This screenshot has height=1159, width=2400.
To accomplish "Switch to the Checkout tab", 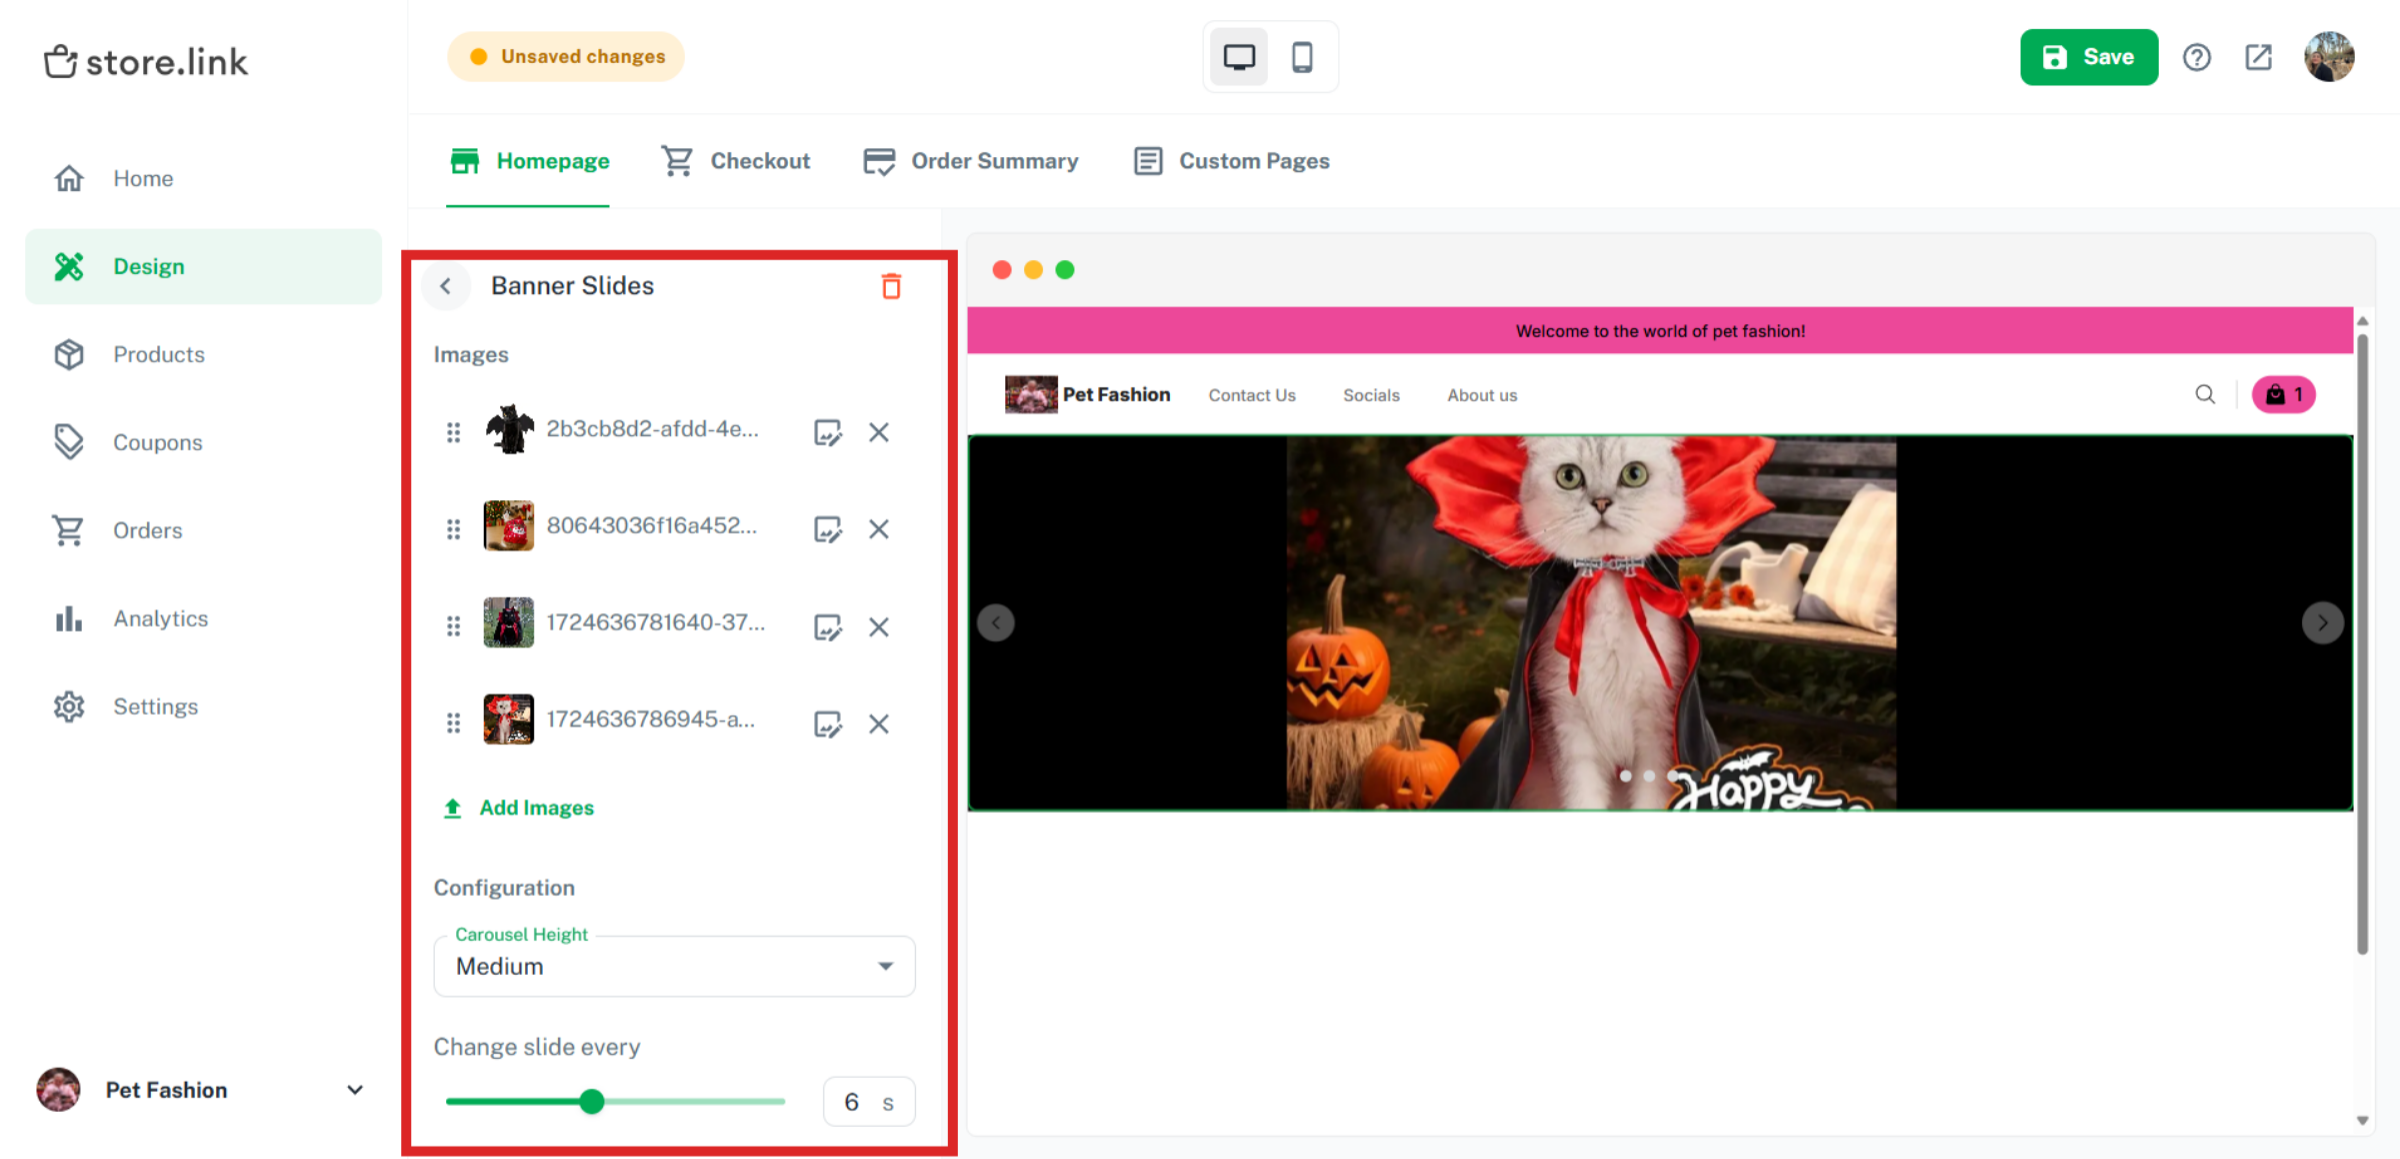I will coord(736,161).
